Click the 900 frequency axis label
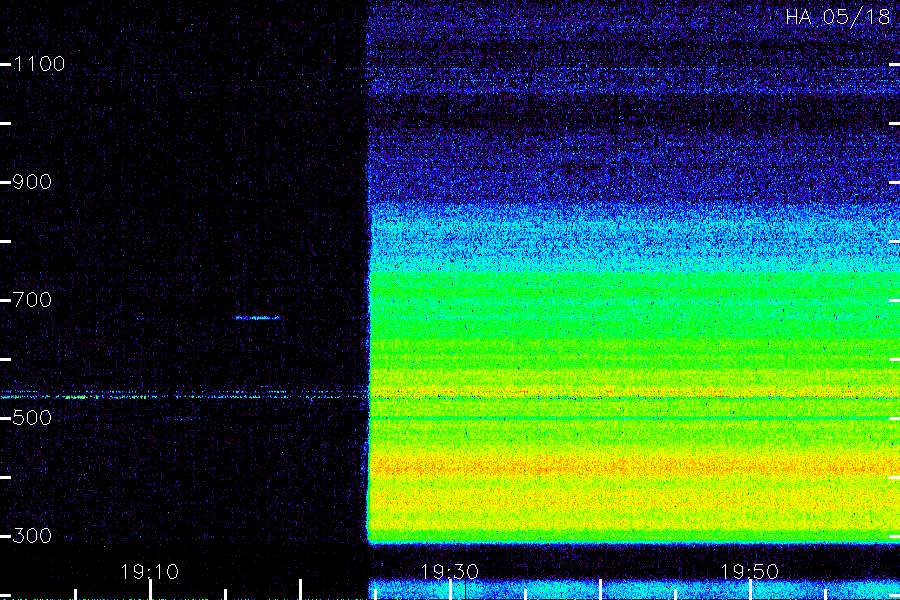 point(32,182)
